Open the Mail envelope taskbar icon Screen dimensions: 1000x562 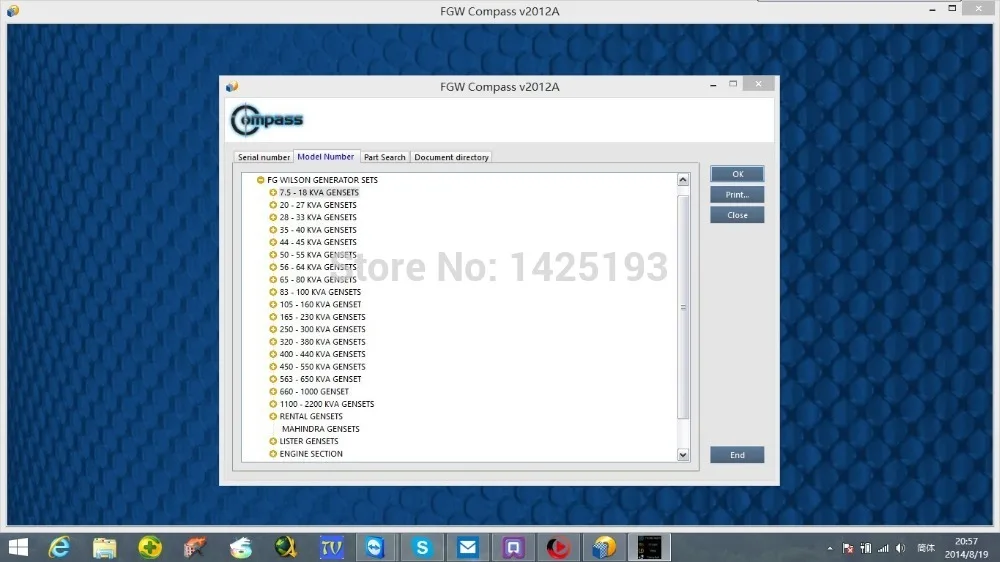click(467, 547)
